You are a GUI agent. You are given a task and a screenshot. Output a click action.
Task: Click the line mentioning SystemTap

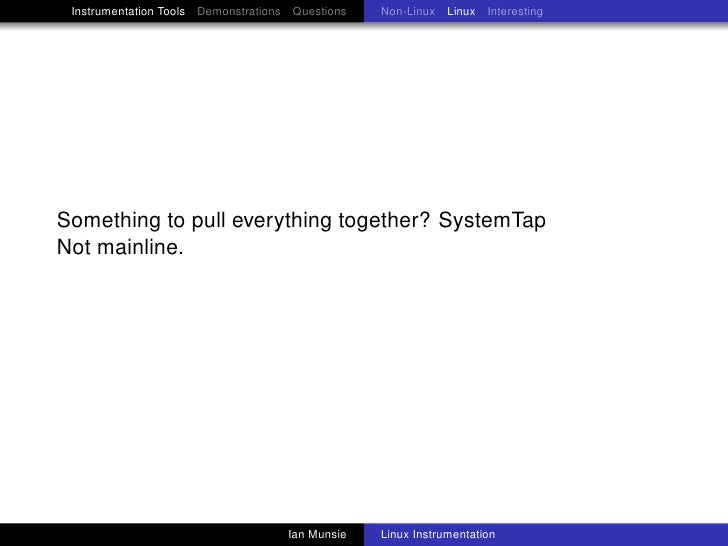click(301, 220)
